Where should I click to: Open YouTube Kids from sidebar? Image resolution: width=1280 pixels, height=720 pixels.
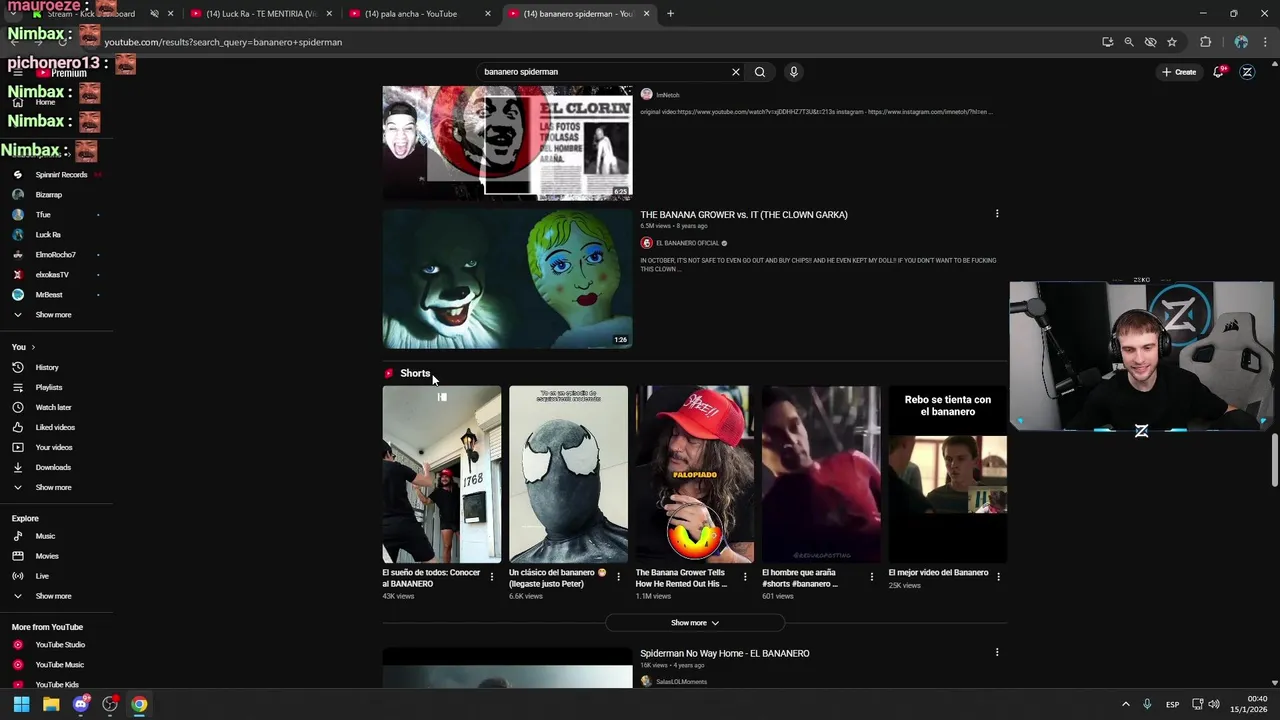click(x=57, y=685)
